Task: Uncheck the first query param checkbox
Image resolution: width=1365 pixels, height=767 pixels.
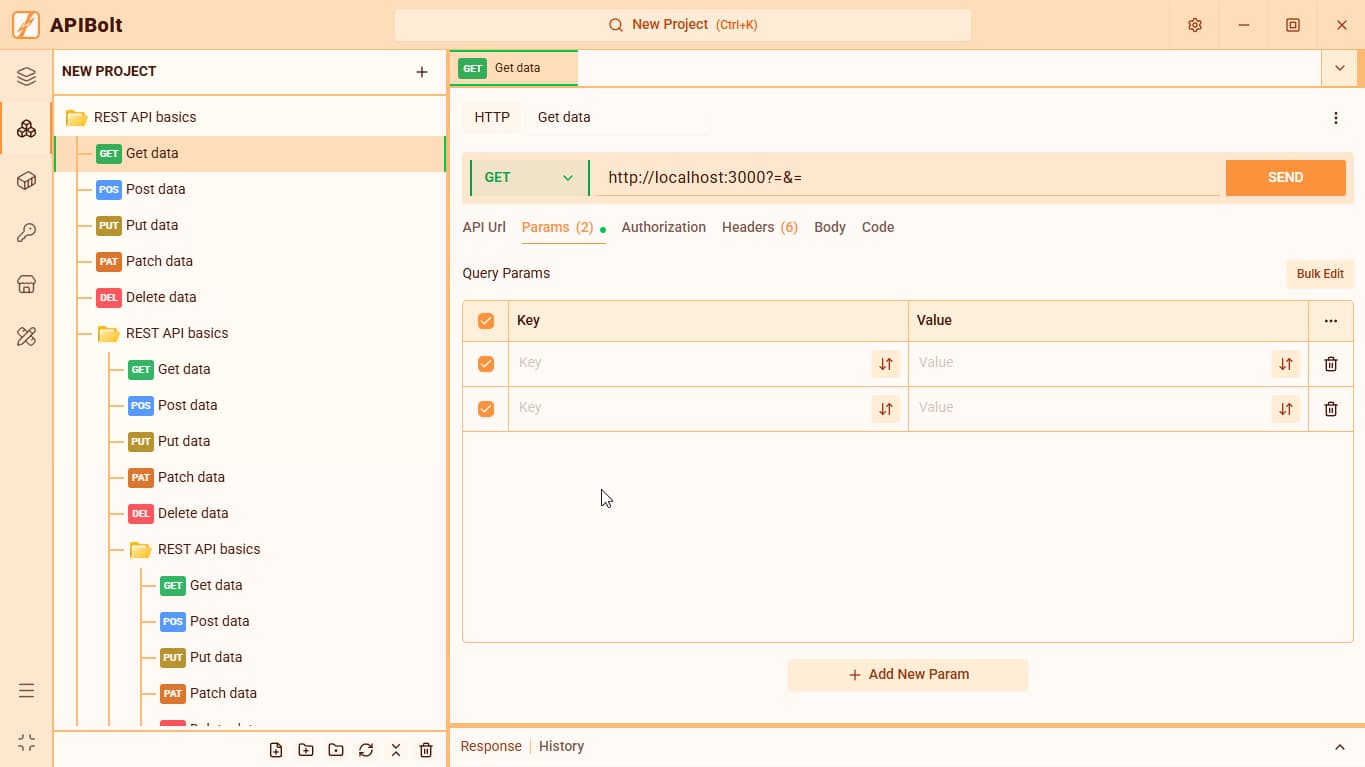Action: pyautogui.click(x=486, y=364)
